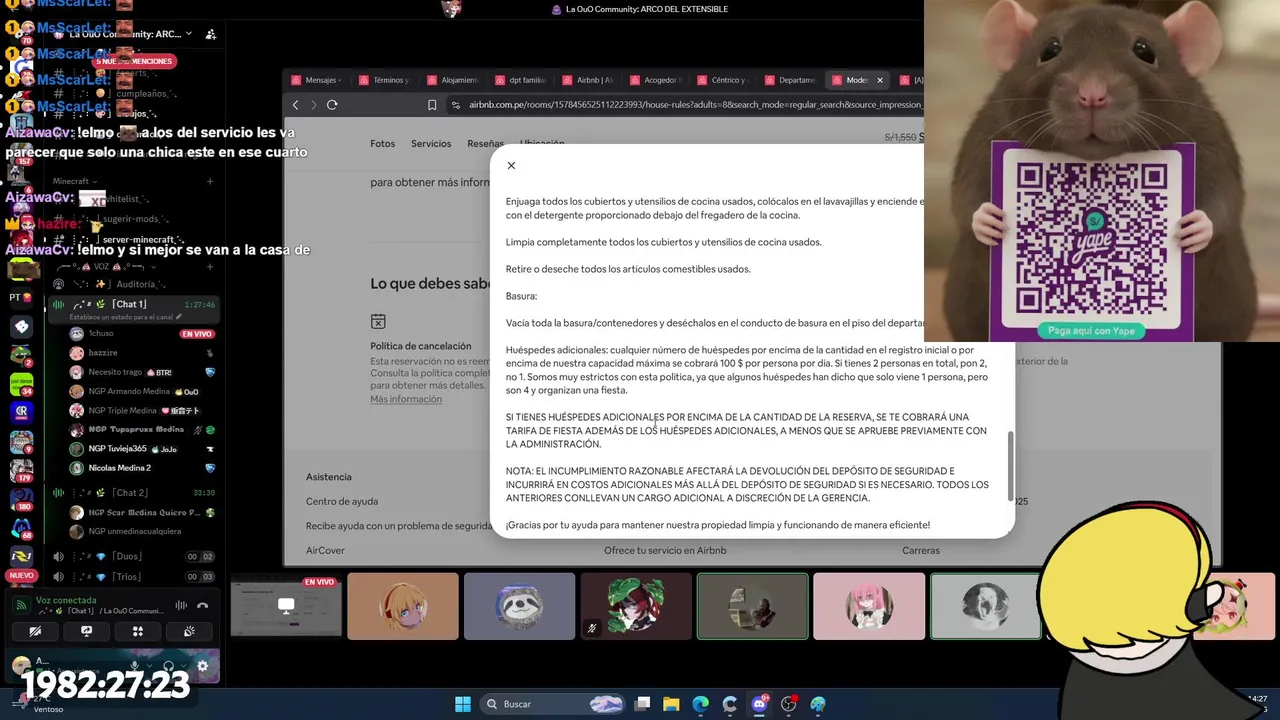Bookmark this page icon
1280x720 pixels.
[x=432, y=105]
